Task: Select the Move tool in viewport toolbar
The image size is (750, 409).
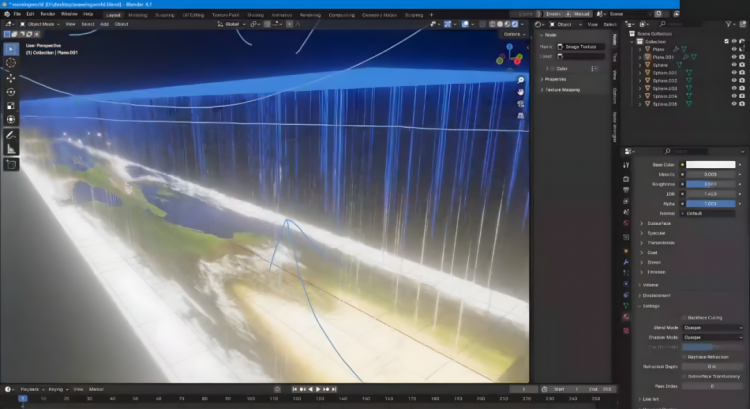Action: click(x=11, y=77)
